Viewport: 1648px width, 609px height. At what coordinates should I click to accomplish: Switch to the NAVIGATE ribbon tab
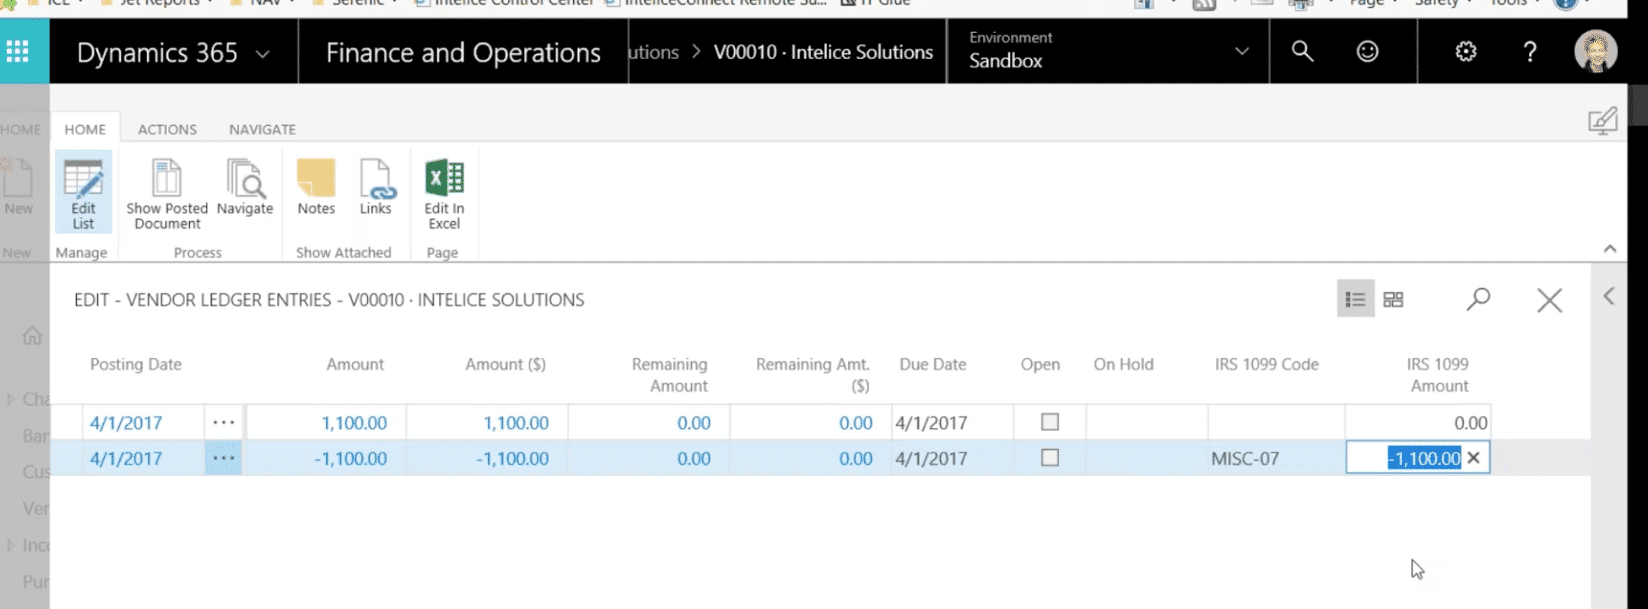coord(262,129)
